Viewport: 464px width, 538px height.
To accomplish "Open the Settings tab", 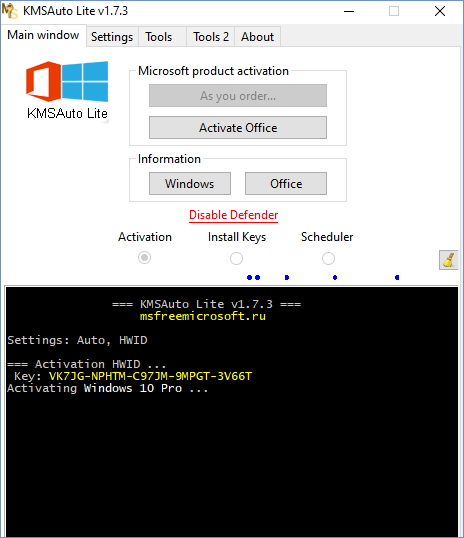I will coord(112,37).
